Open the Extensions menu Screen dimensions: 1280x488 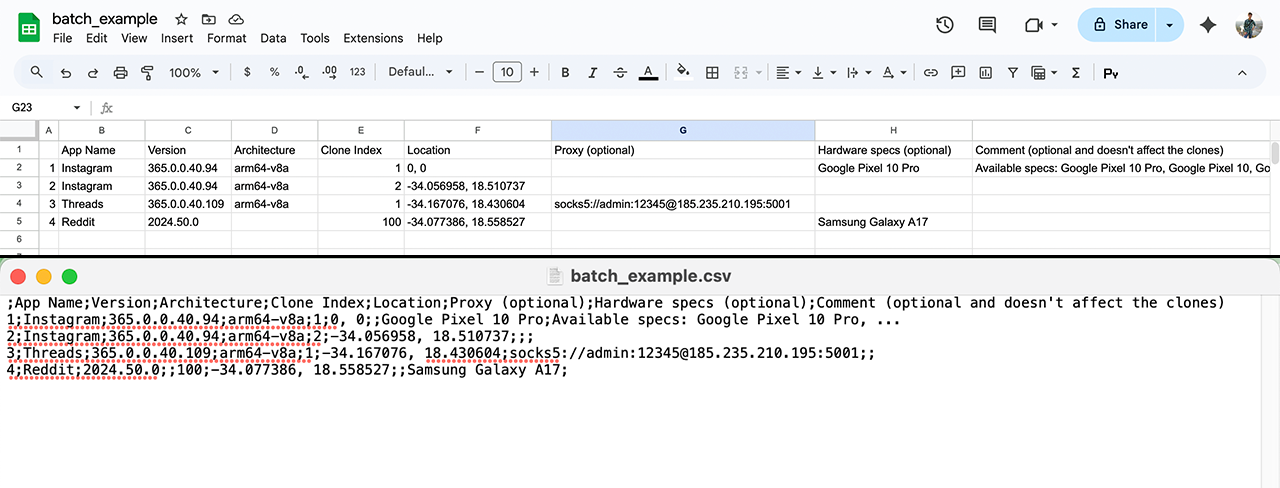pyautogui.click(x=373, y=38)
